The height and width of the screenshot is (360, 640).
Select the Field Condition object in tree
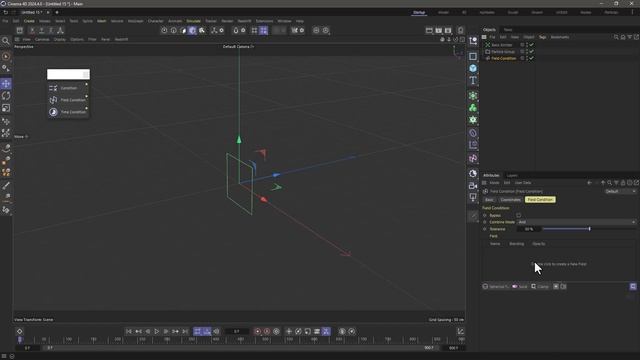504,58
